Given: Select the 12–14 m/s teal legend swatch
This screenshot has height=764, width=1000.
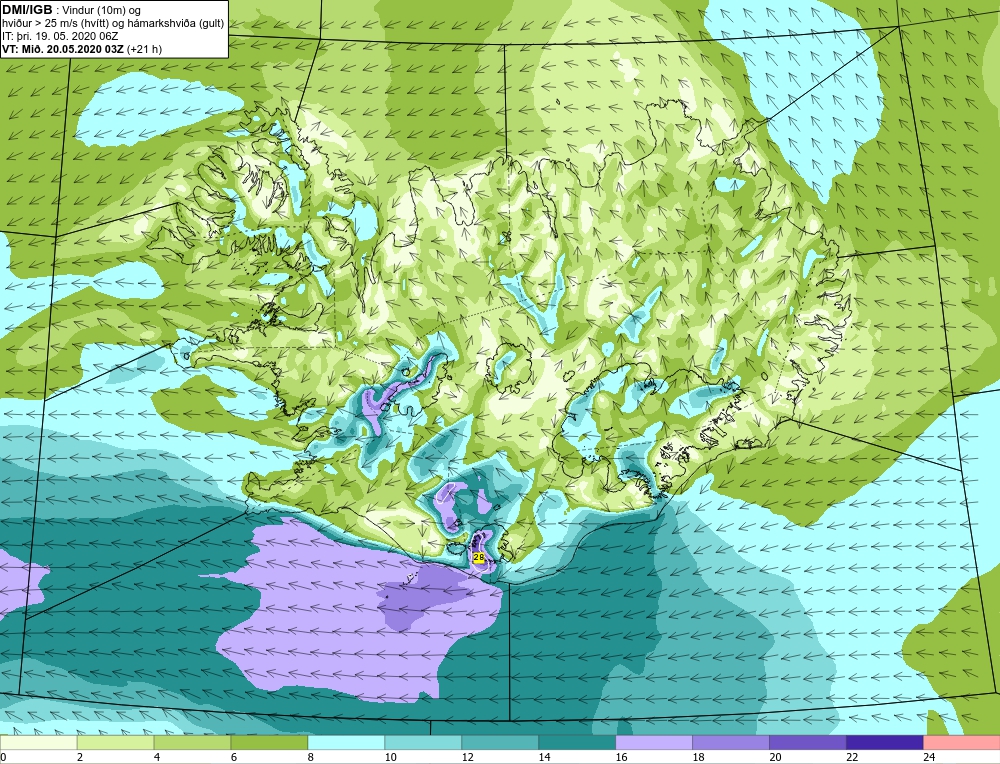Looking at the screenshot, I should (500, 742).
